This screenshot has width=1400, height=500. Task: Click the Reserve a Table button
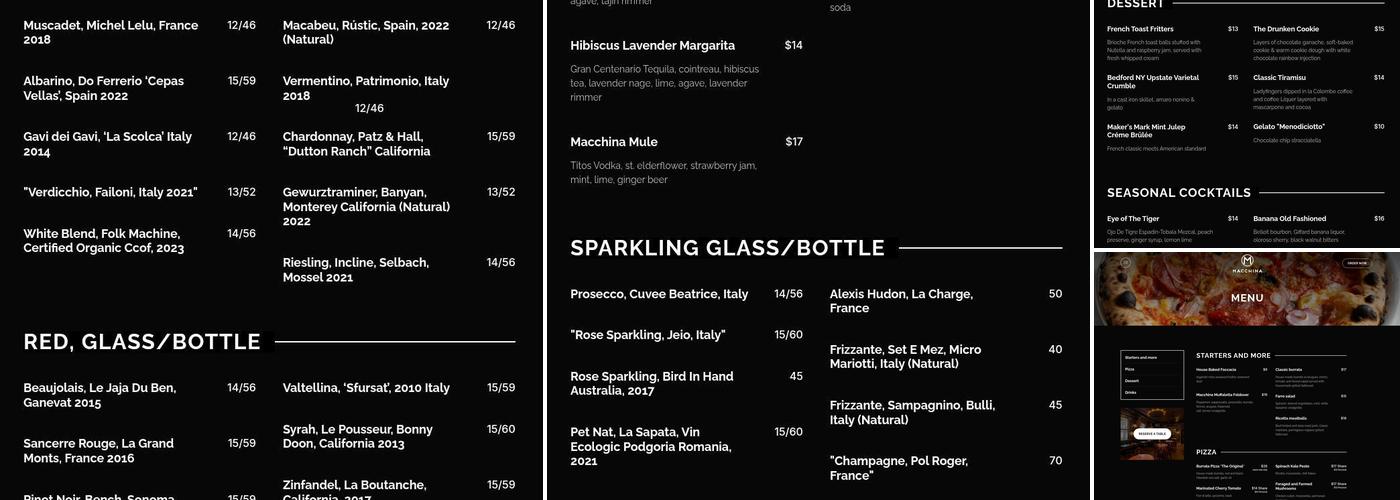(x=1152, y=434)
